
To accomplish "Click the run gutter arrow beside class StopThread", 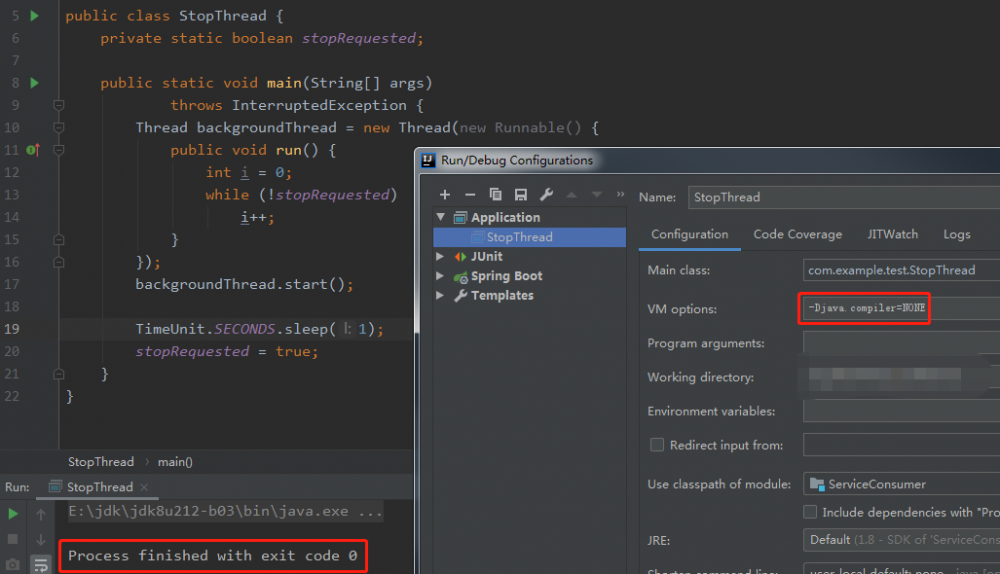I will 34,15.
